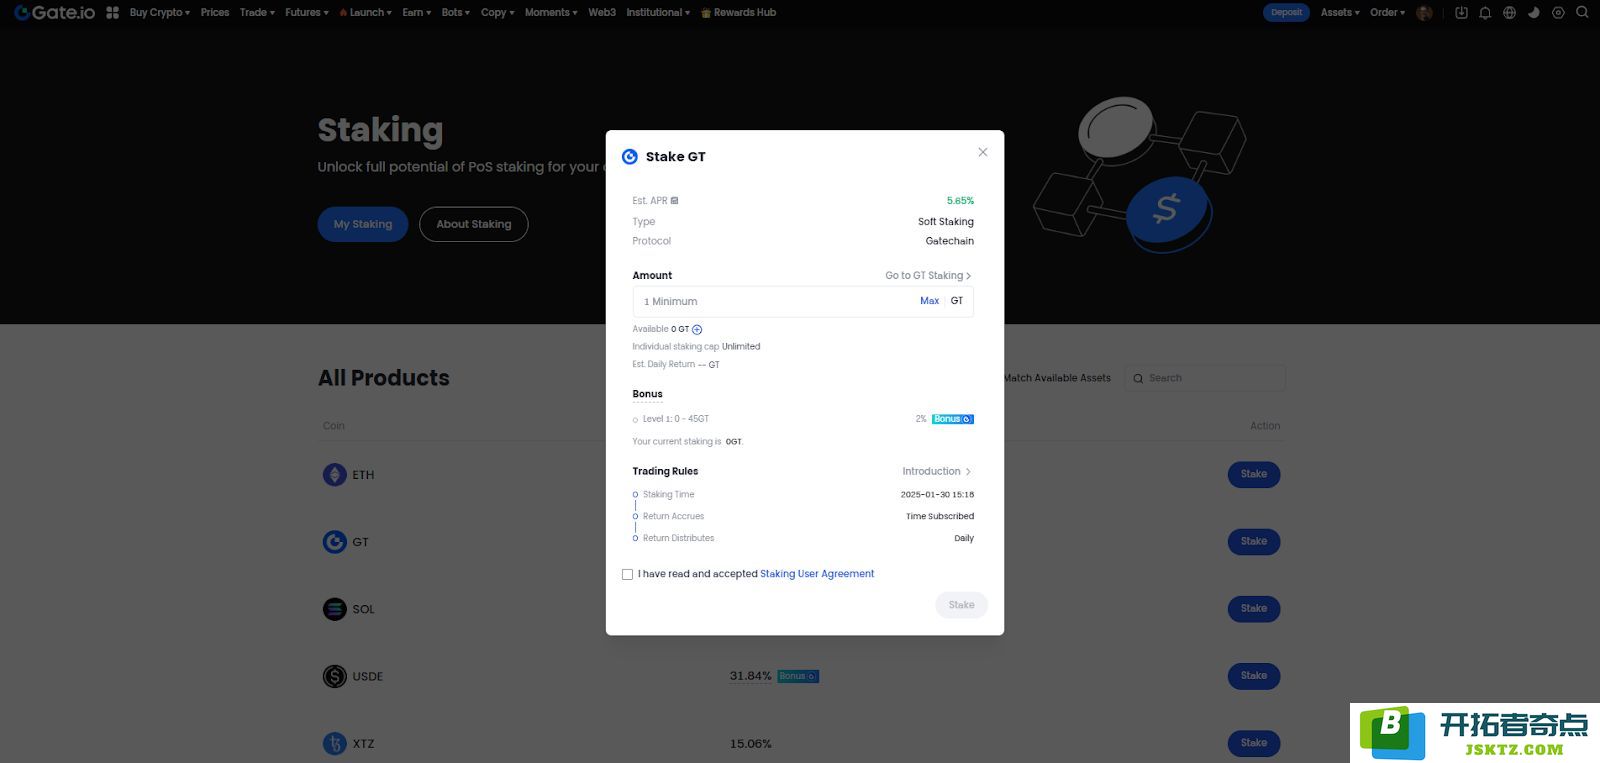Stake XTZ from the list

point(1254,743)
